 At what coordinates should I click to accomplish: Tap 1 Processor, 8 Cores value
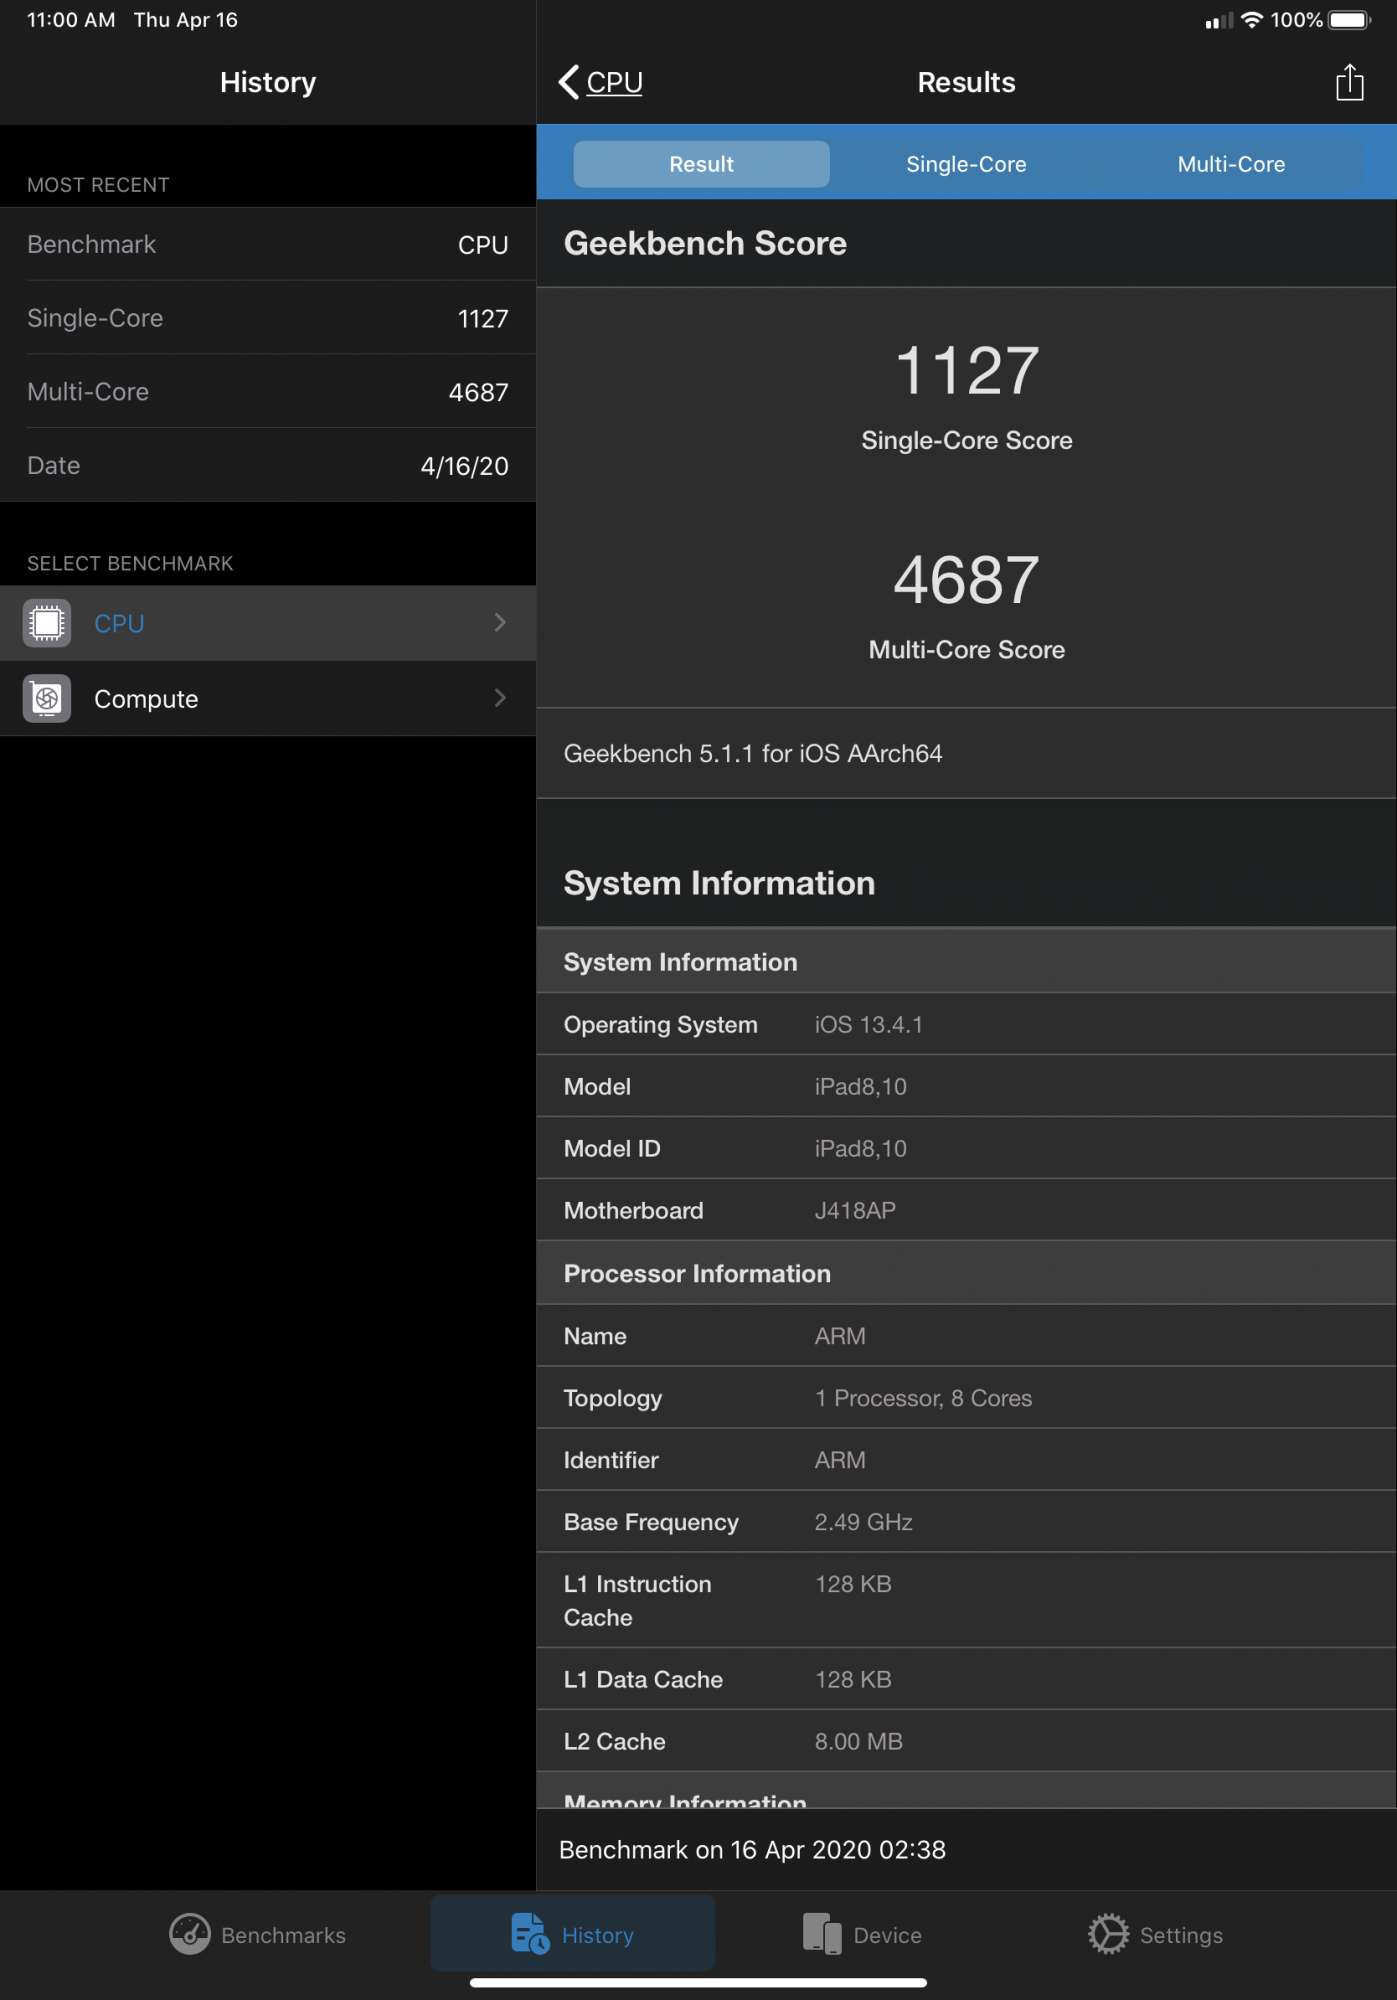click(x=923, y=1398)
